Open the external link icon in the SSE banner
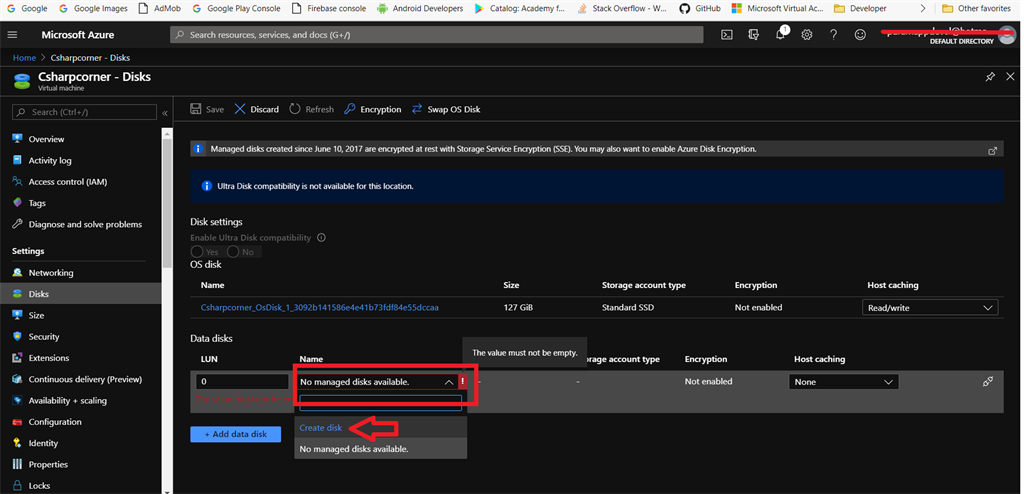The width and height of the screenshot is (1024, 494). (993, 150)
